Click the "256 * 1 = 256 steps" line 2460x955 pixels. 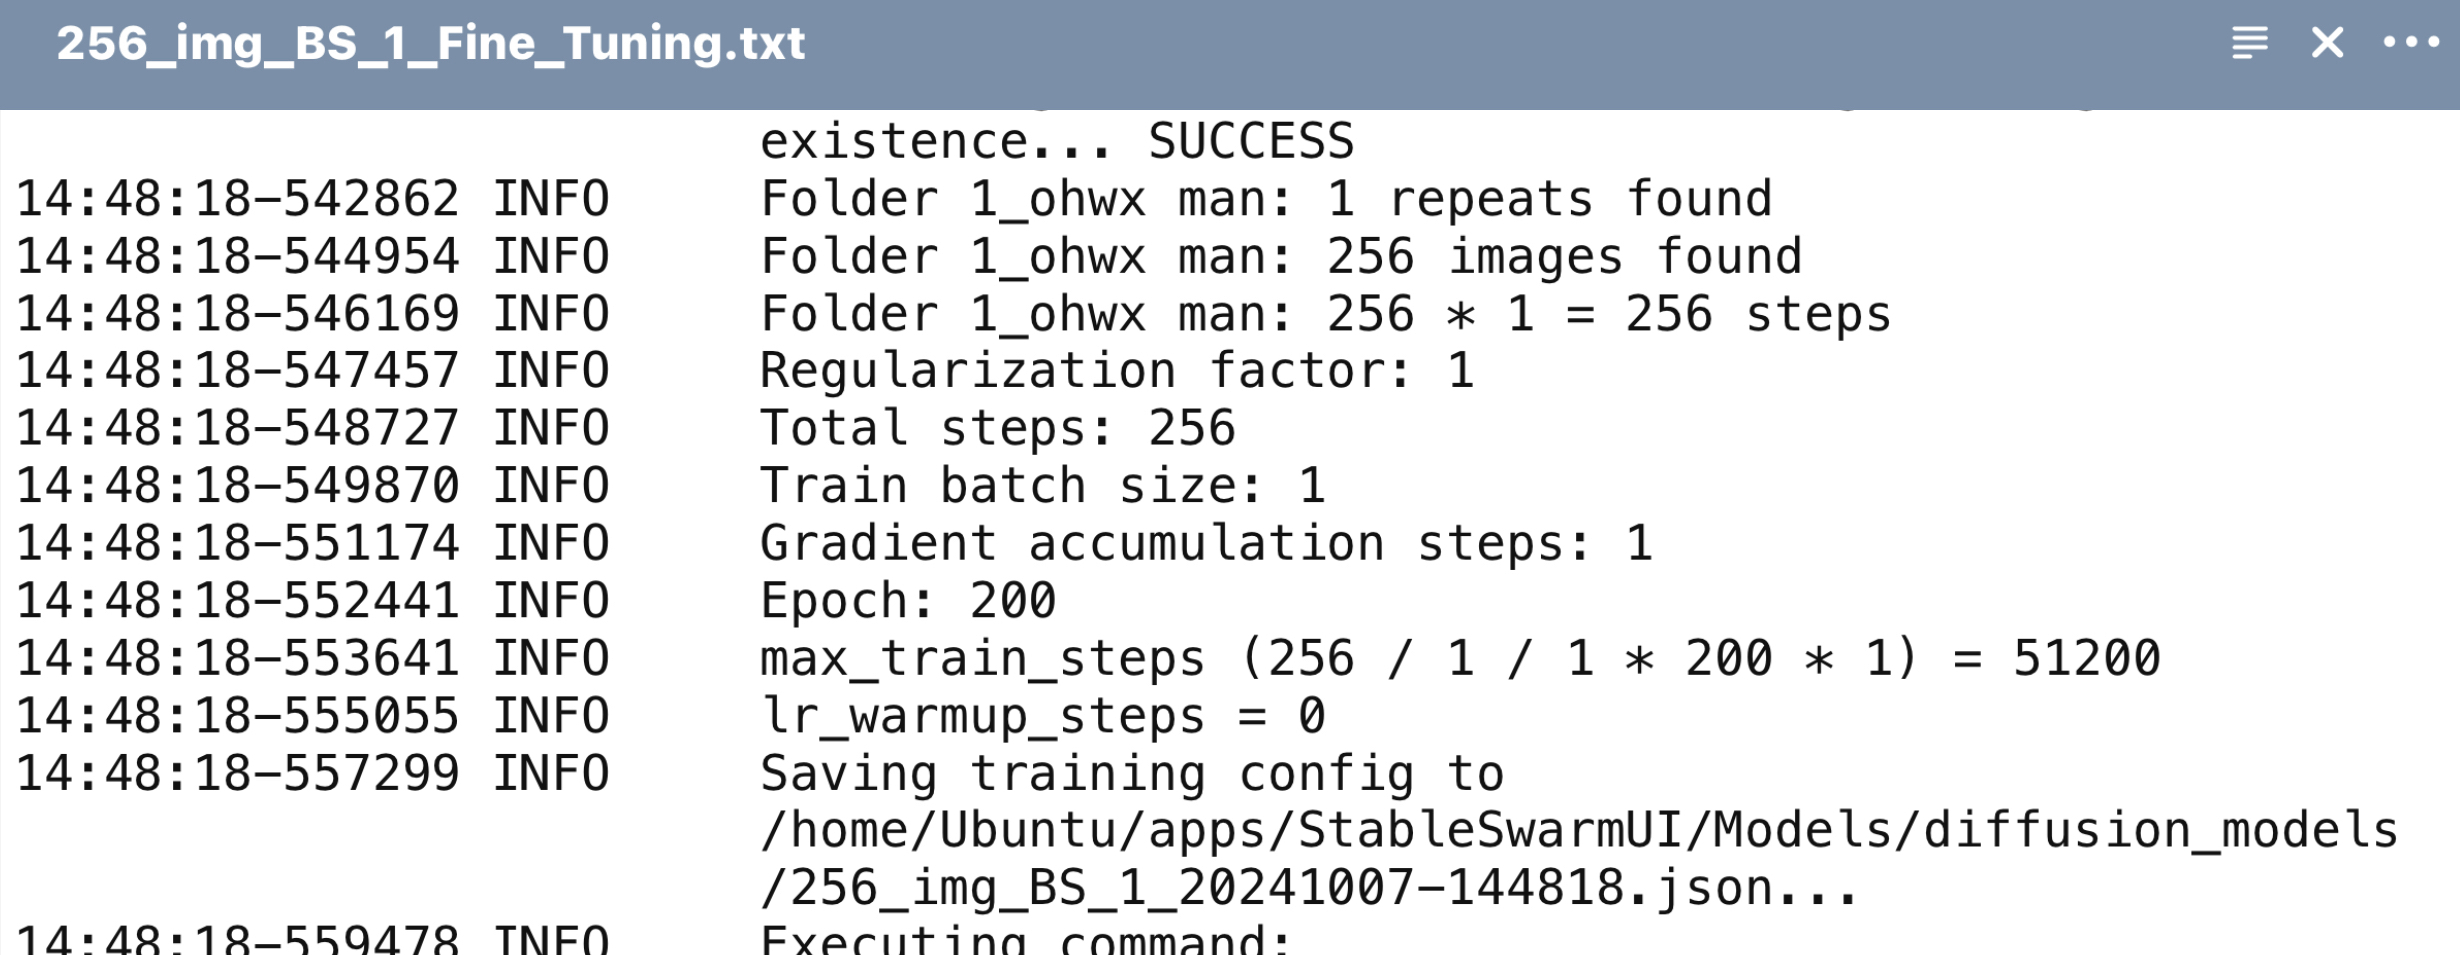click(x=1325, y=314)
